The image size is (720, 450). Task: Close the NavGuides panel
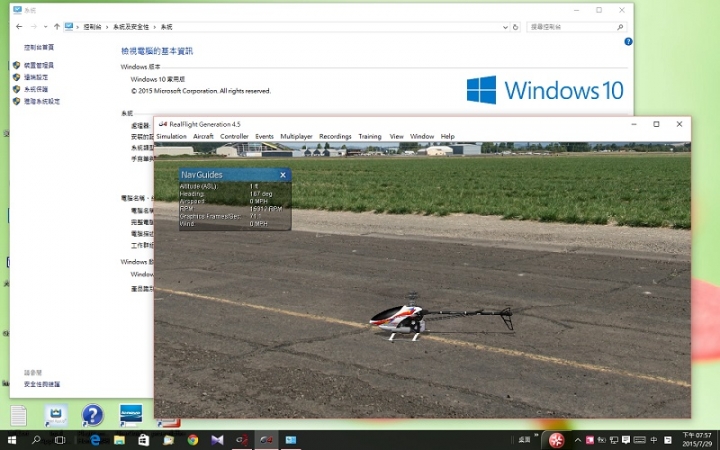click(x=283, y=175)
